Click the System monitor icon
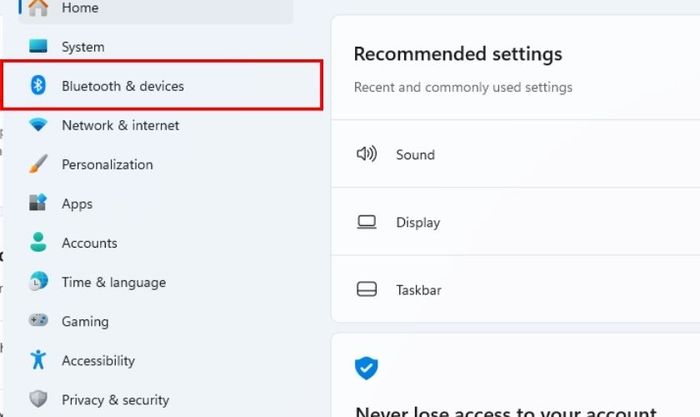This screenshot has height=417, width=700. pos(38,47)
